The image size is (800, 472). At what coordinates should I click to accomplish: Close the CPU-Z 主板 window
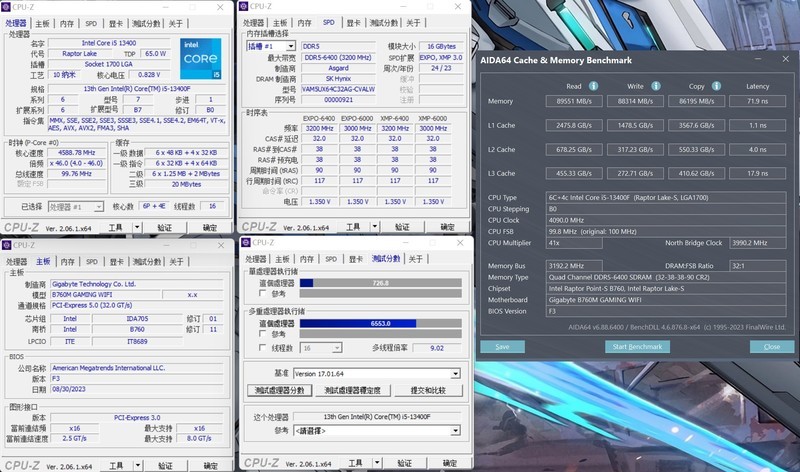[221, 245]
